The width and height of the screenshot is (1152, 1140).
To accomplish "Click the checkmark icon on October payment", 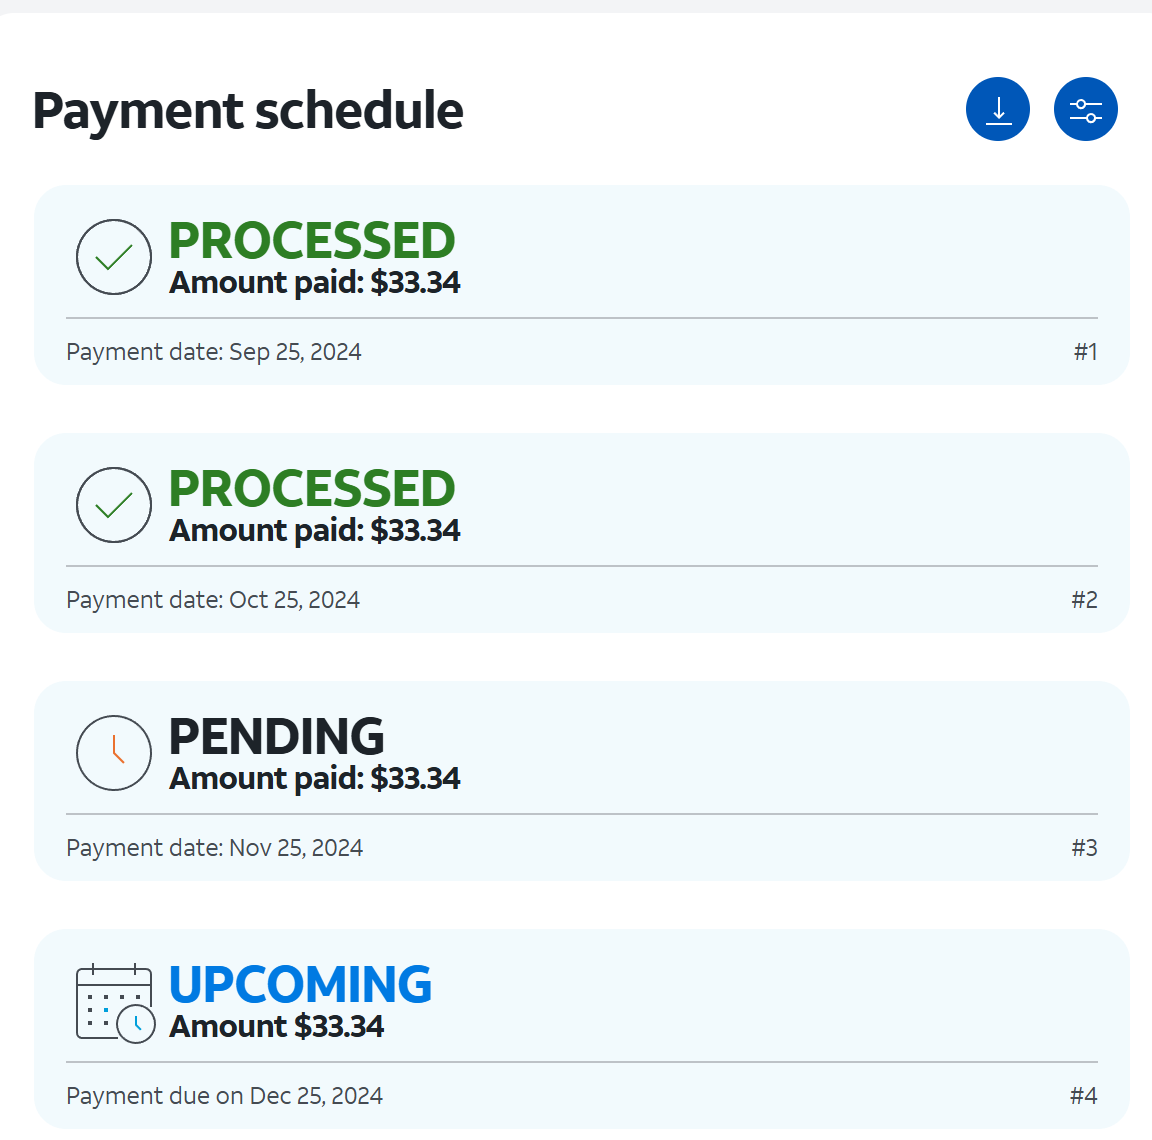I will pyautogui.click(x=114, y=505).
